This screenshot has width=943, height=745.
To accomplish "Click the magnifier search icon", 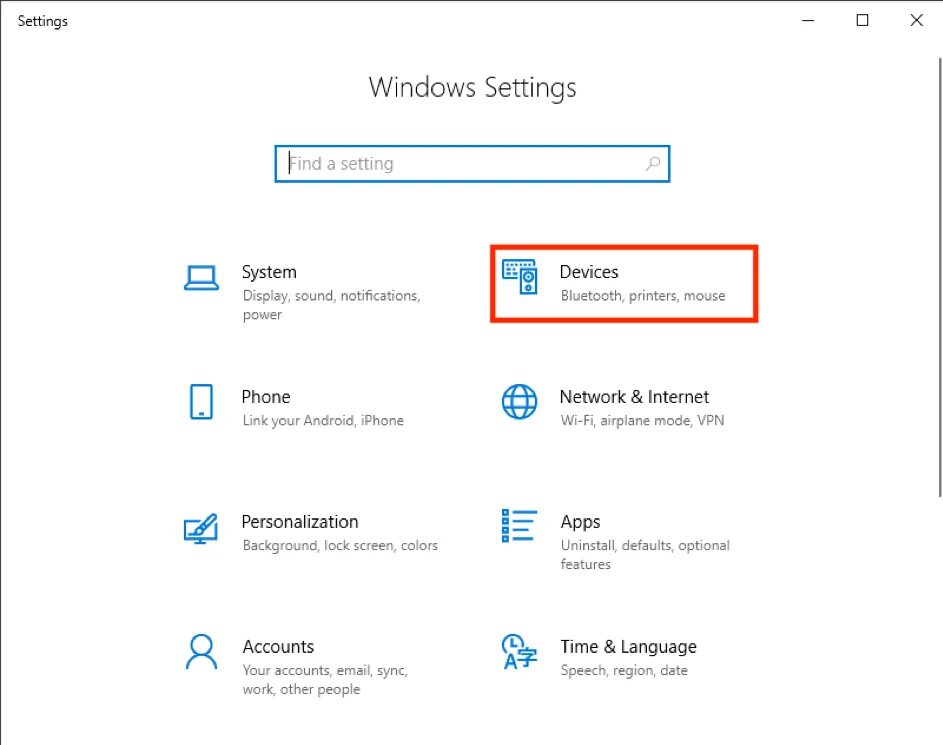I will (x=653, y=164).
